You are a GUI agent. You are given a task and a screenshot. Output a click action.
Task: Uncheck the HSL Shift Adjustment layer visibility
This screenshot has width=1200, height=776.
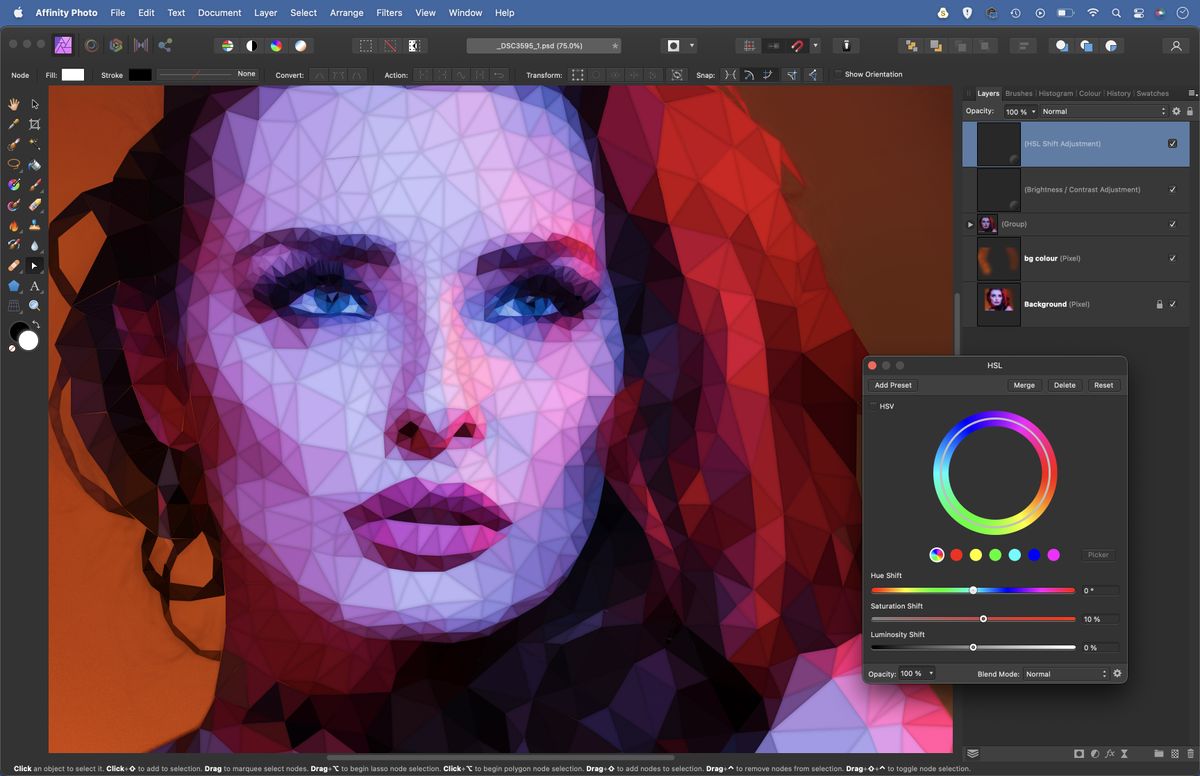pos(1172,143)
